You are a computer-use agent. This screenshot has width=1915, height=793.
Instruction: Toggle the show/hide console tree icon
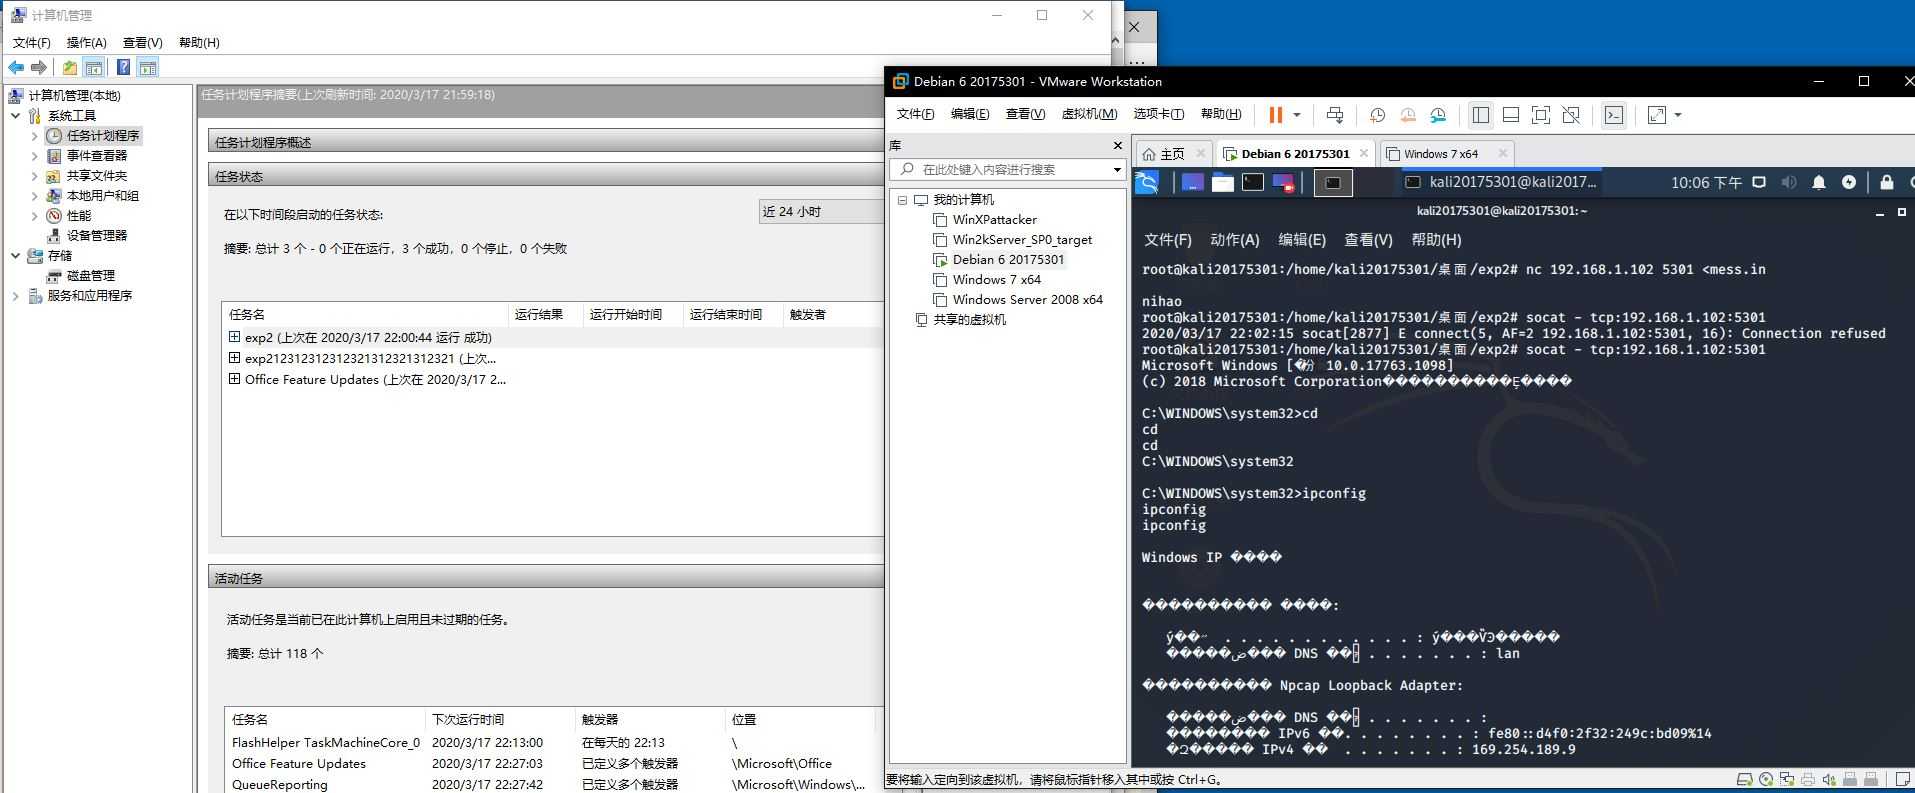tap(93, 67)
